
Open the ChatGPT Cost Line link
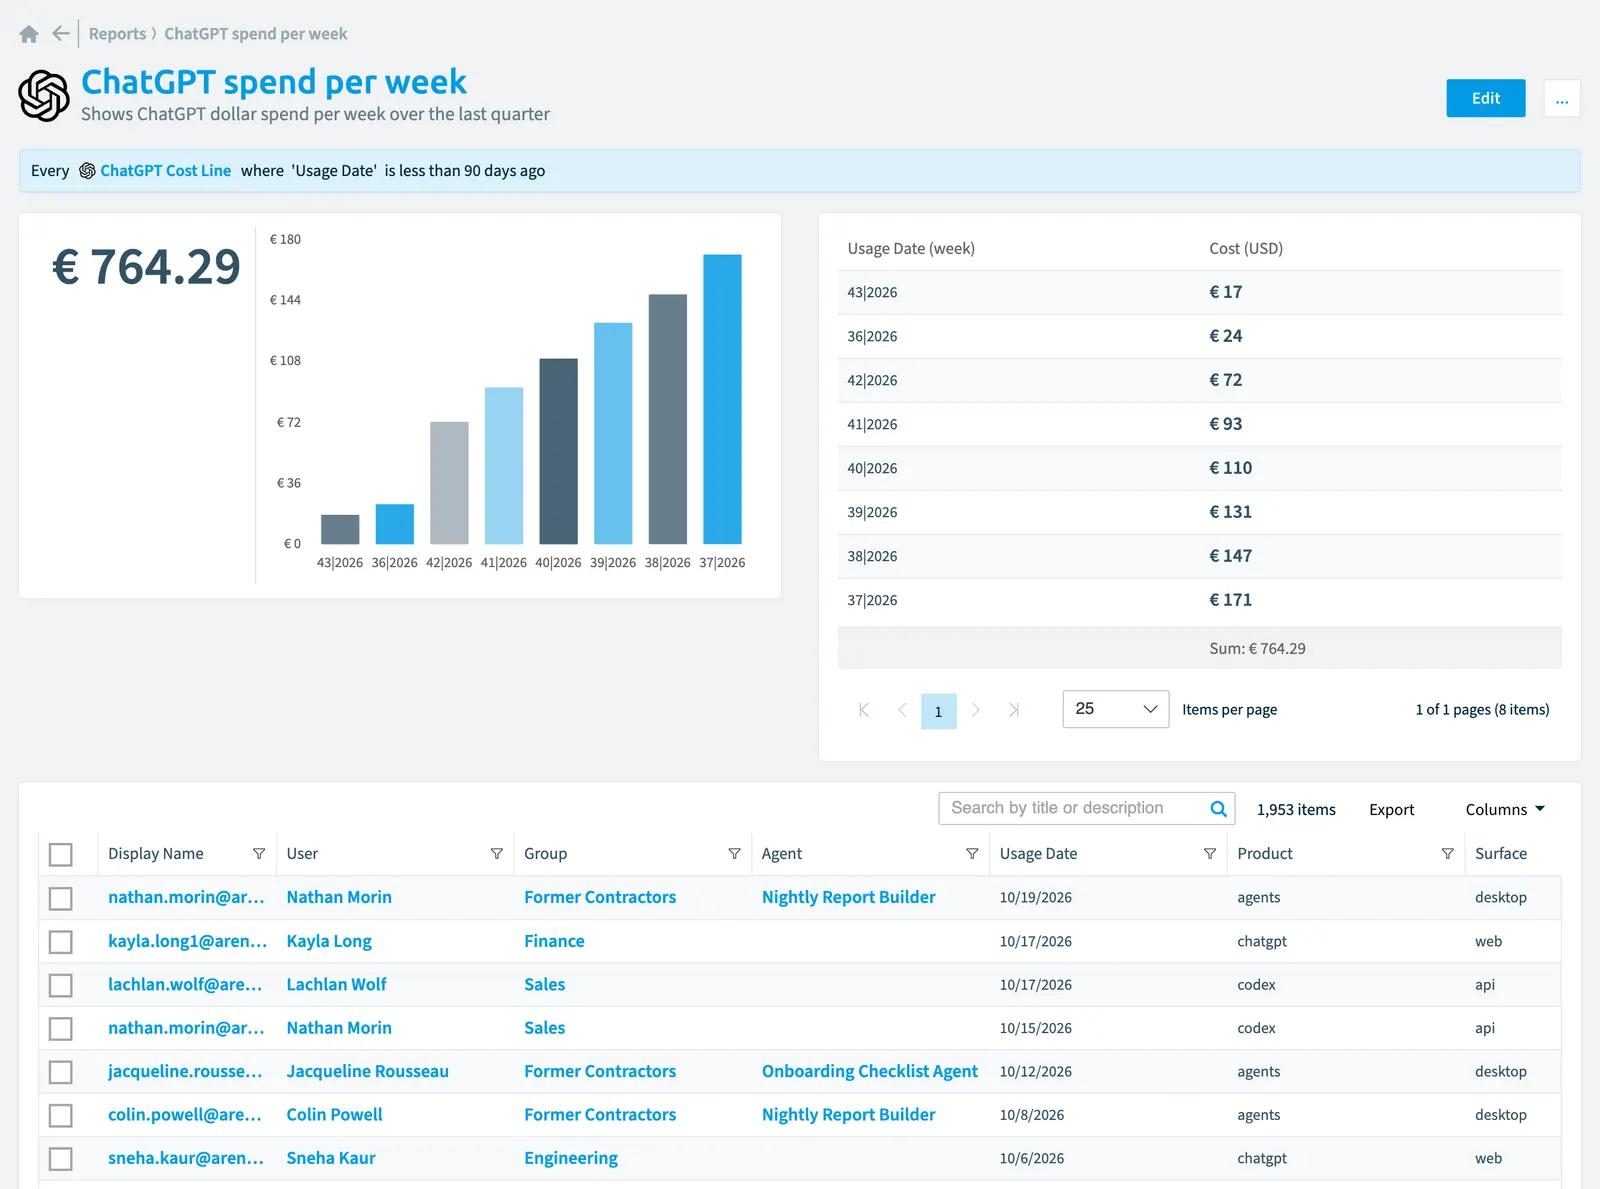tap(165, 171)
